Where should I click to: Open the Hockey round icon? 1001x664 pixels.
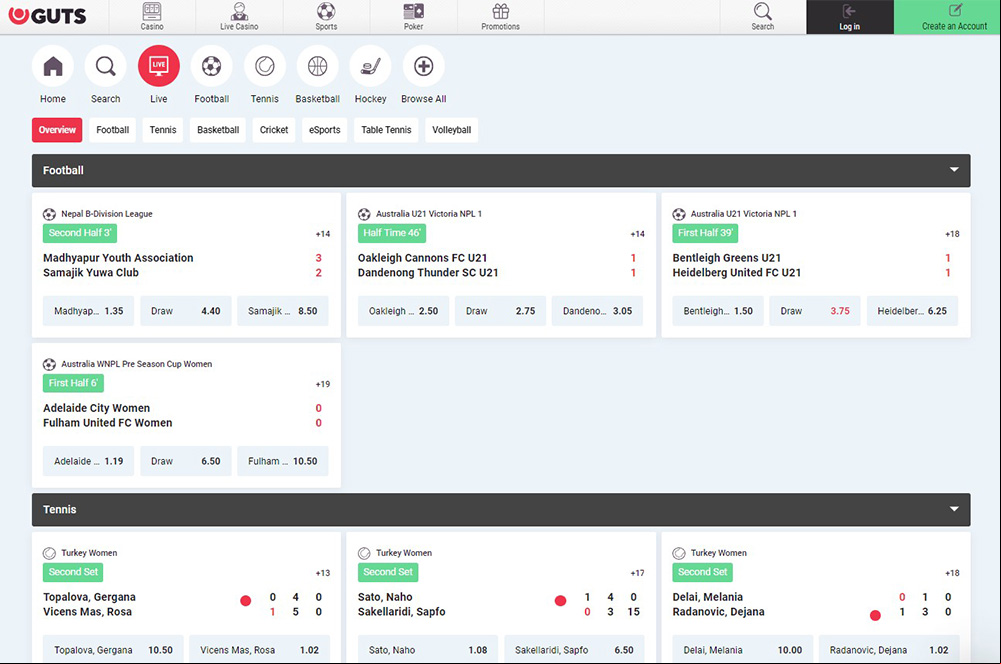pyautogui.click(x=370, y=66)
